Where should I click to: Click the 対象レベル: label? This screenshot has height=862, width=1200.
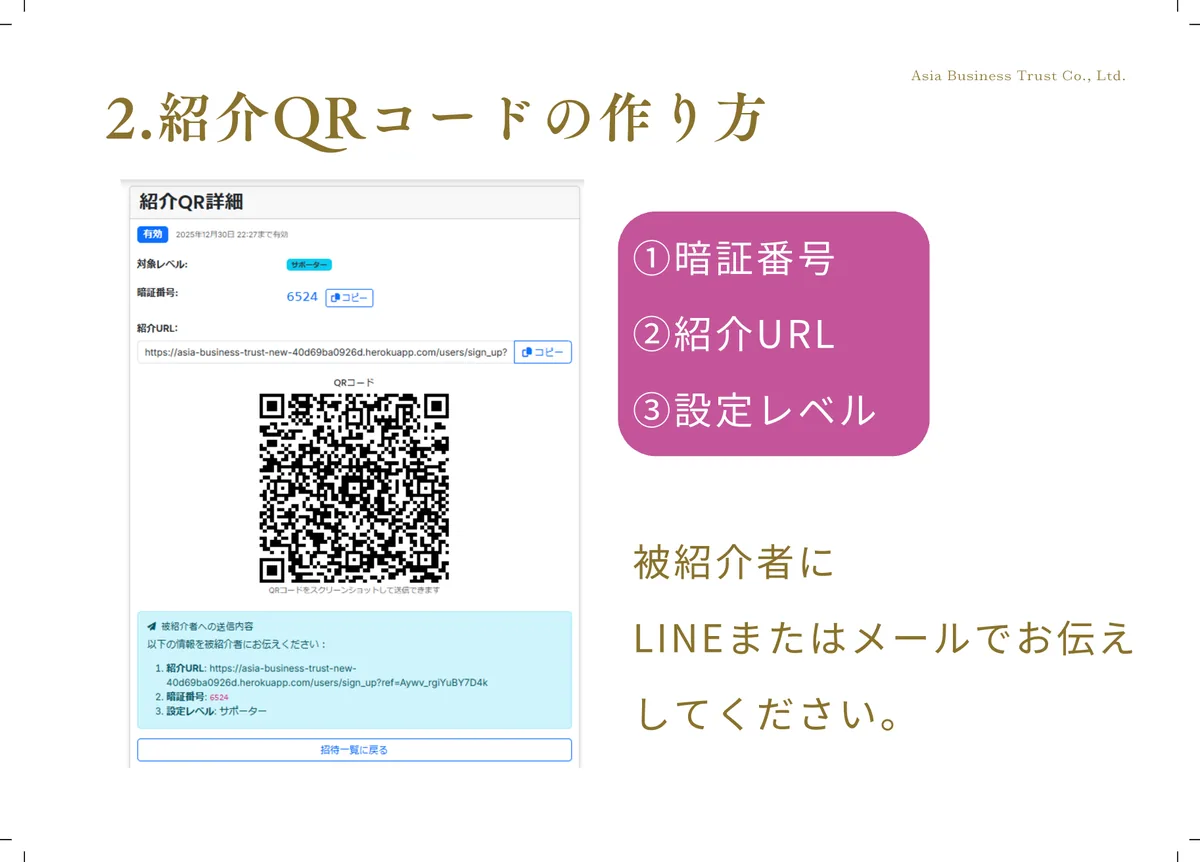click(x=162, y=265)
